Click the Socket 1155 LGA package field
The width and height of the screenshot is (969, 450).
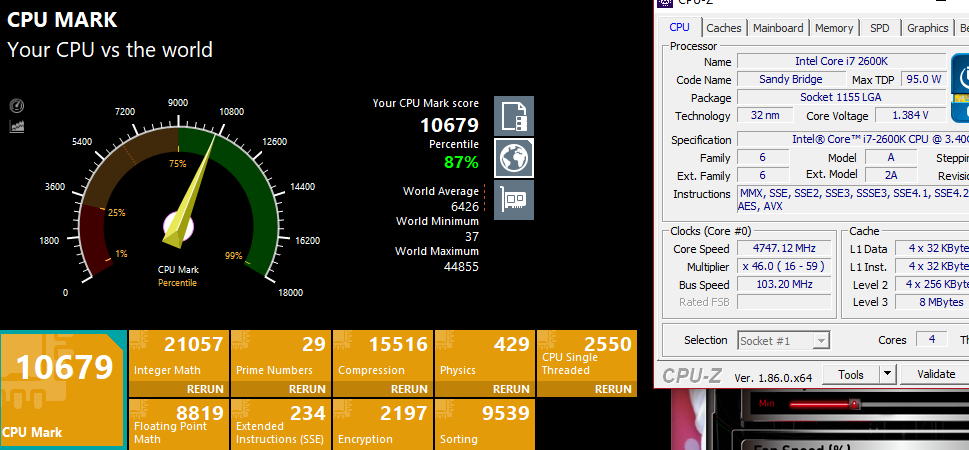click(841, 97)
